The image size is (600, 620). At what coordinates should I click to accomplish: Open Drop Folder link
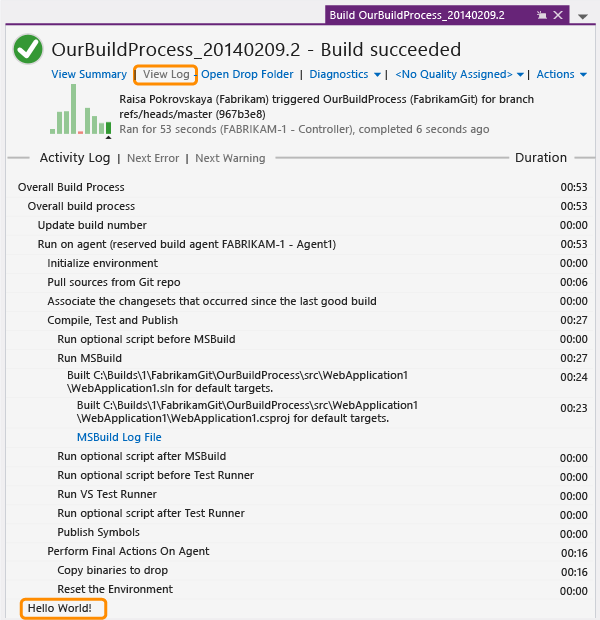click(247, 74)
